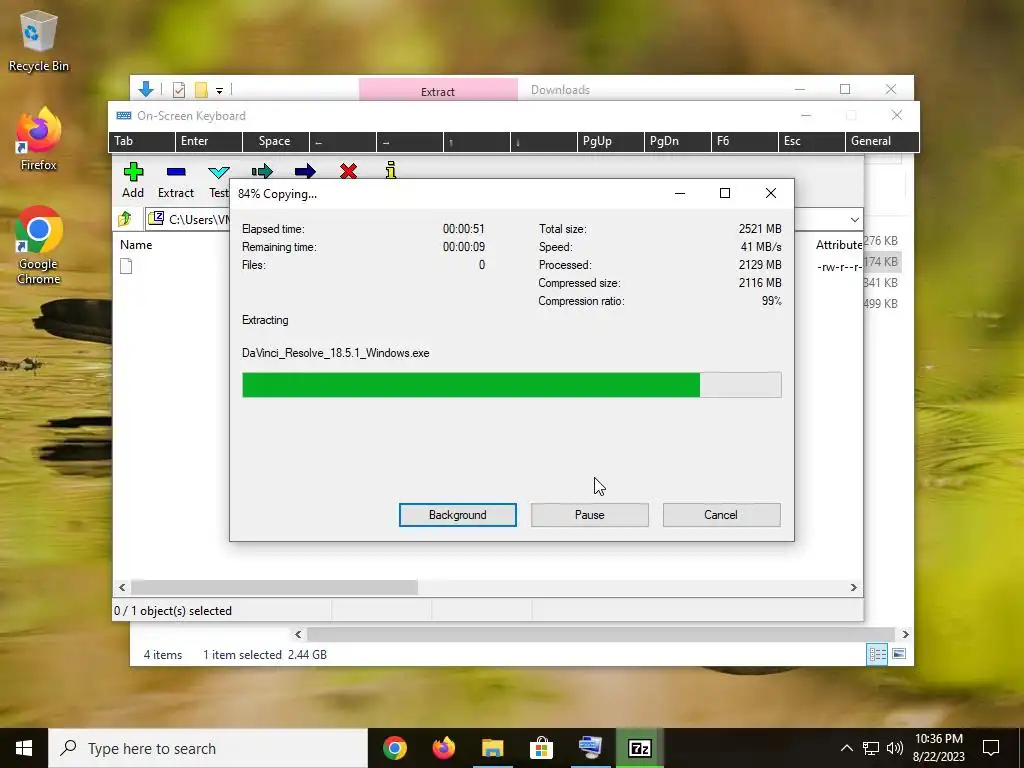
Task: Click the General key on On-Screen Keyboard
Action: click(882, 141)
